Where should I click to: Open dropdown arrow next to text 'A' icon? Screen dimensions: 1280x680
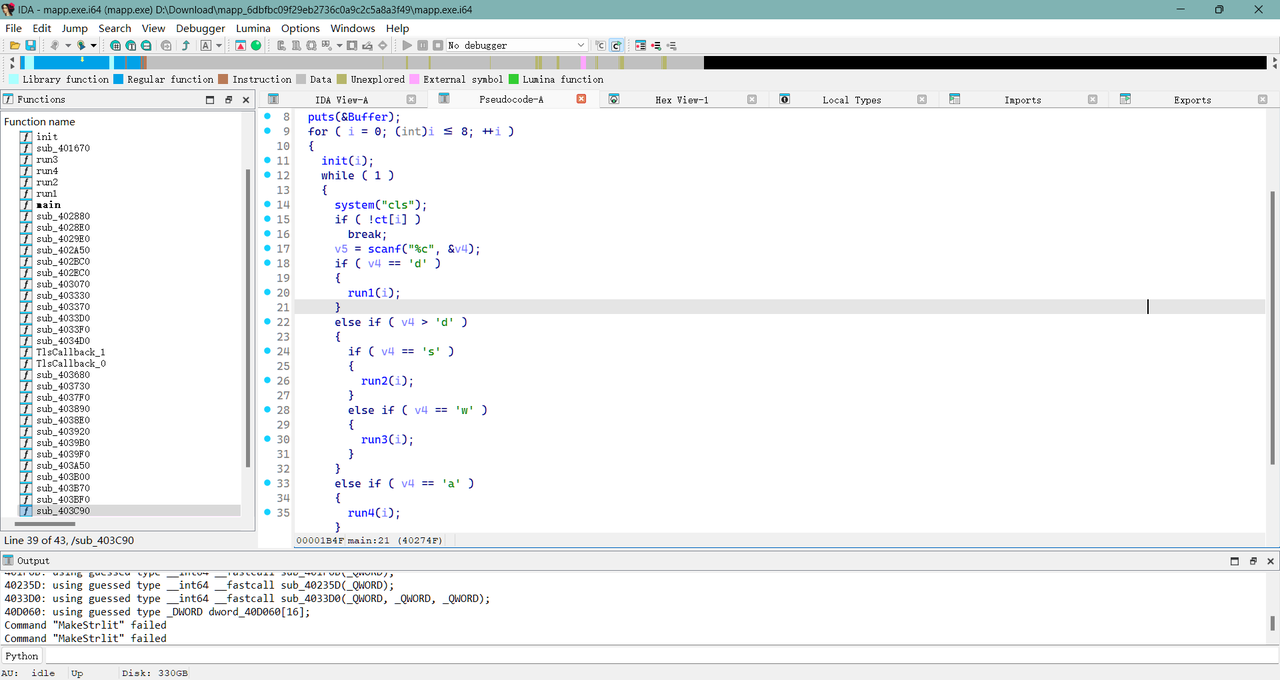pos(219,45)
